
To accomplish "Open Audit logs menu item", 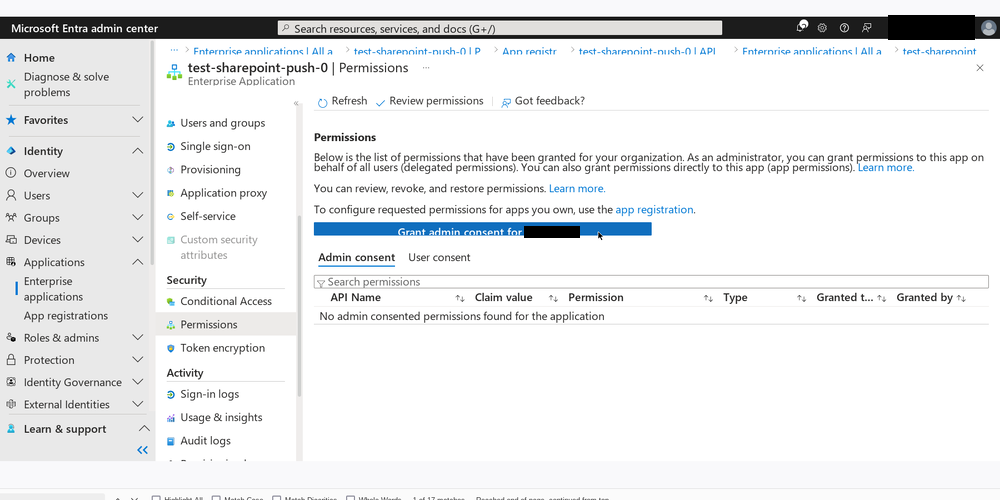I will point(205,441).
